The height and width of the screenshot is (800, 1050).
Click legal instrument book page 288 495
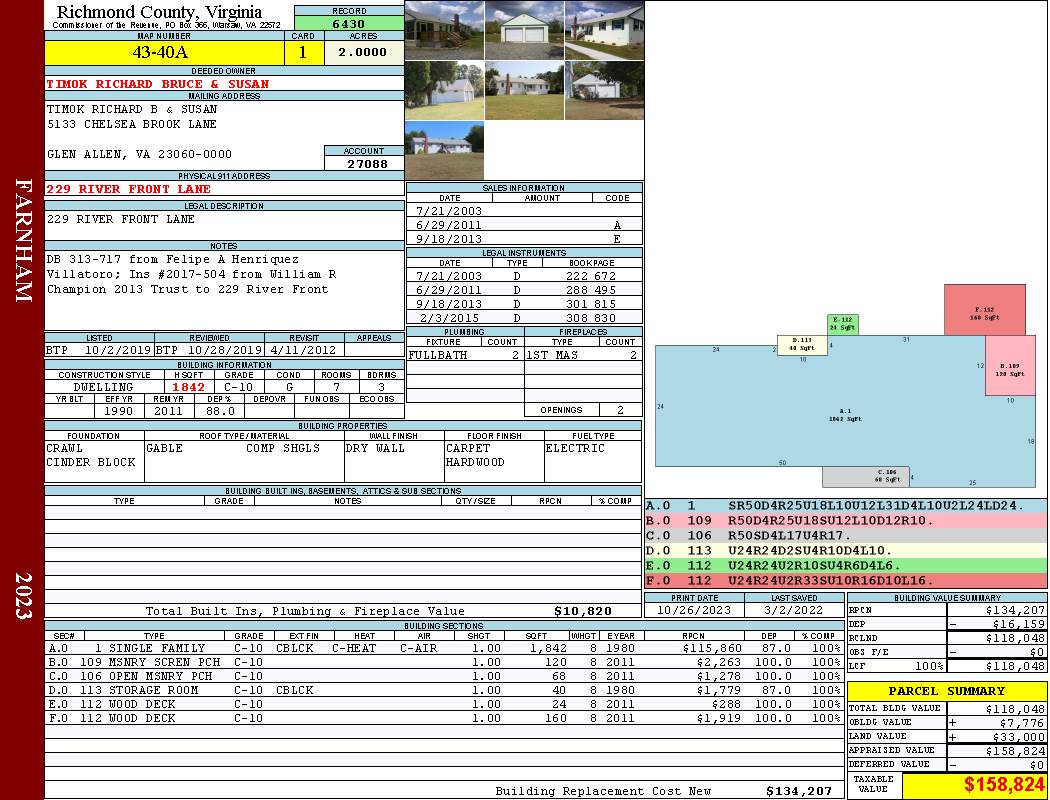click(591, 289)
